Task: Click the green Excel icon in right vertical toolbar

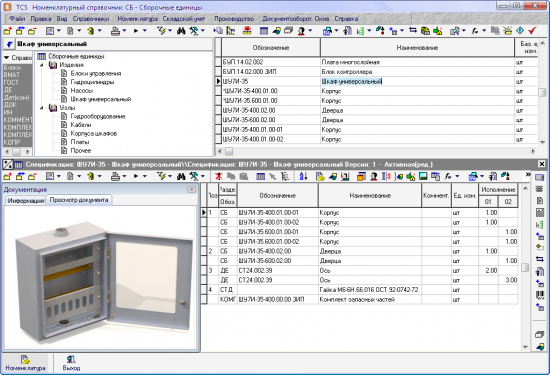Action: tap(540, 225)
